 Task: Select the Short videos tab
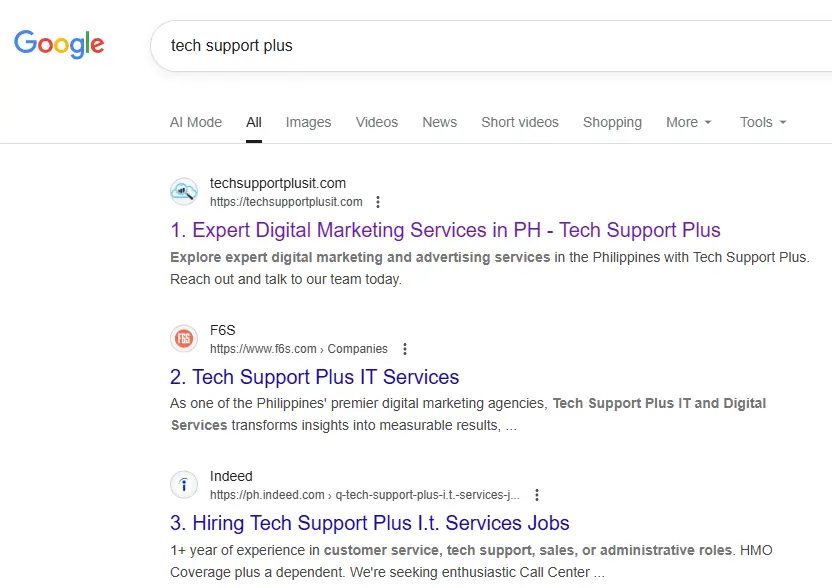click(x=520, y=122)
